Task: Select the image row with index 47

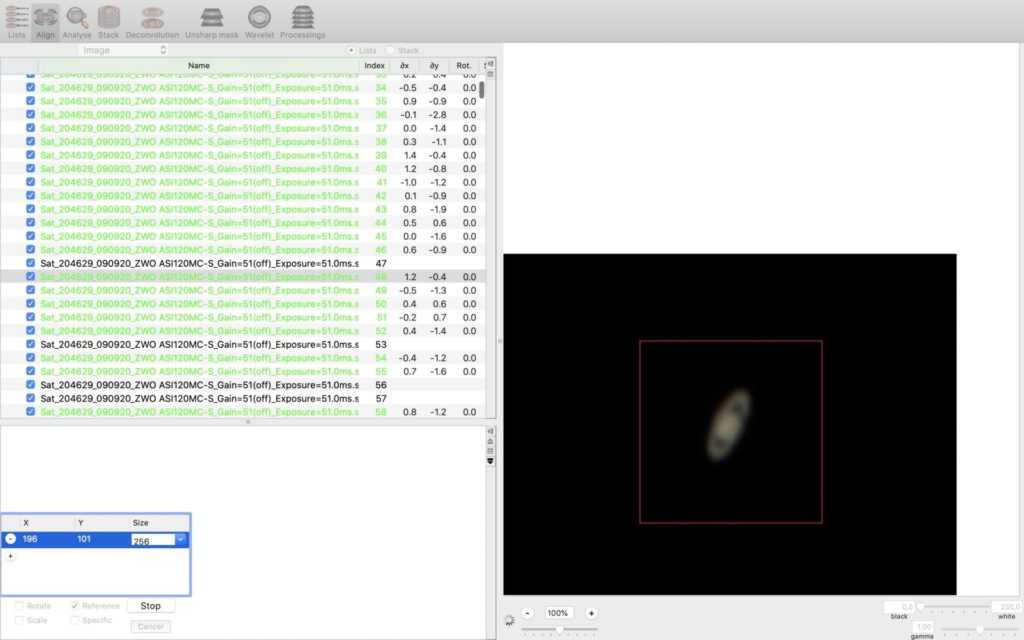Action: pyautogui.click(x=242, y=263)
